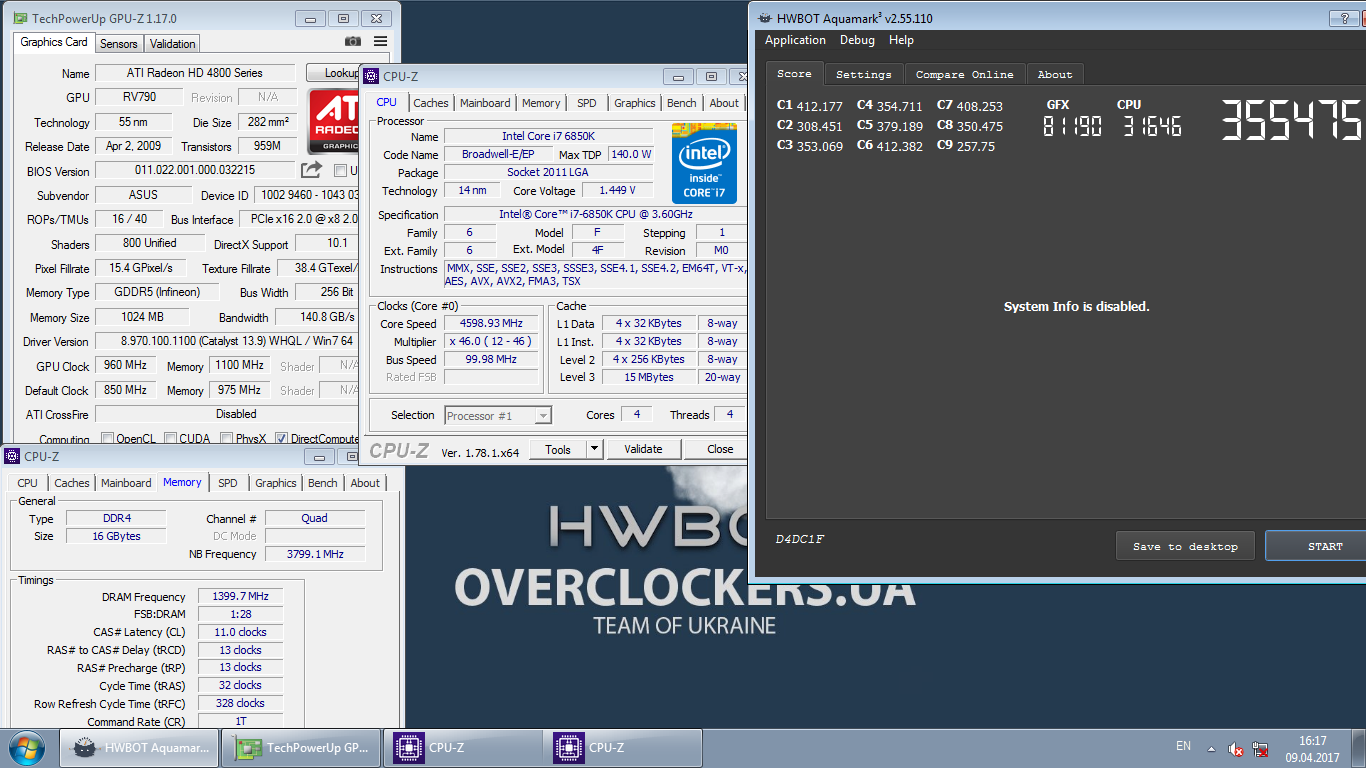Toggle the CUDA checkbox in GPU-Z
1366x768 pixels.
coord(170,439)
